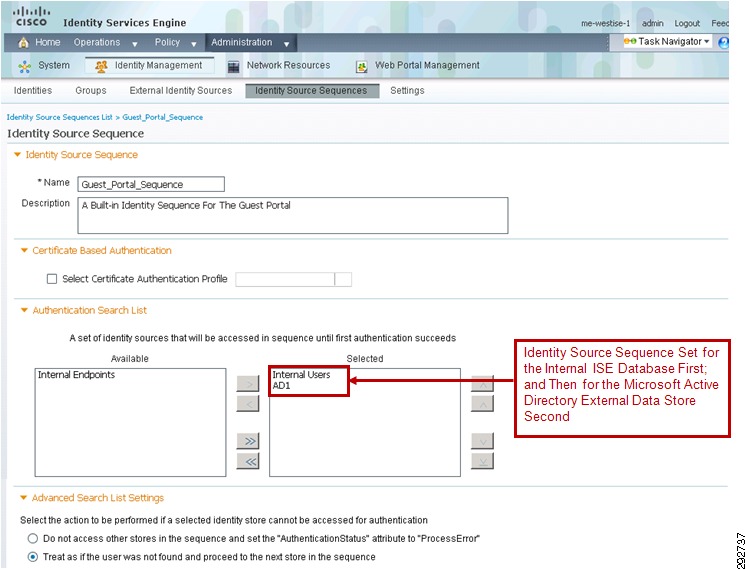Click the me-westise-1 hostname link
Image resolution: width=745 pixels, height=569 pixels.
[606, 23]
